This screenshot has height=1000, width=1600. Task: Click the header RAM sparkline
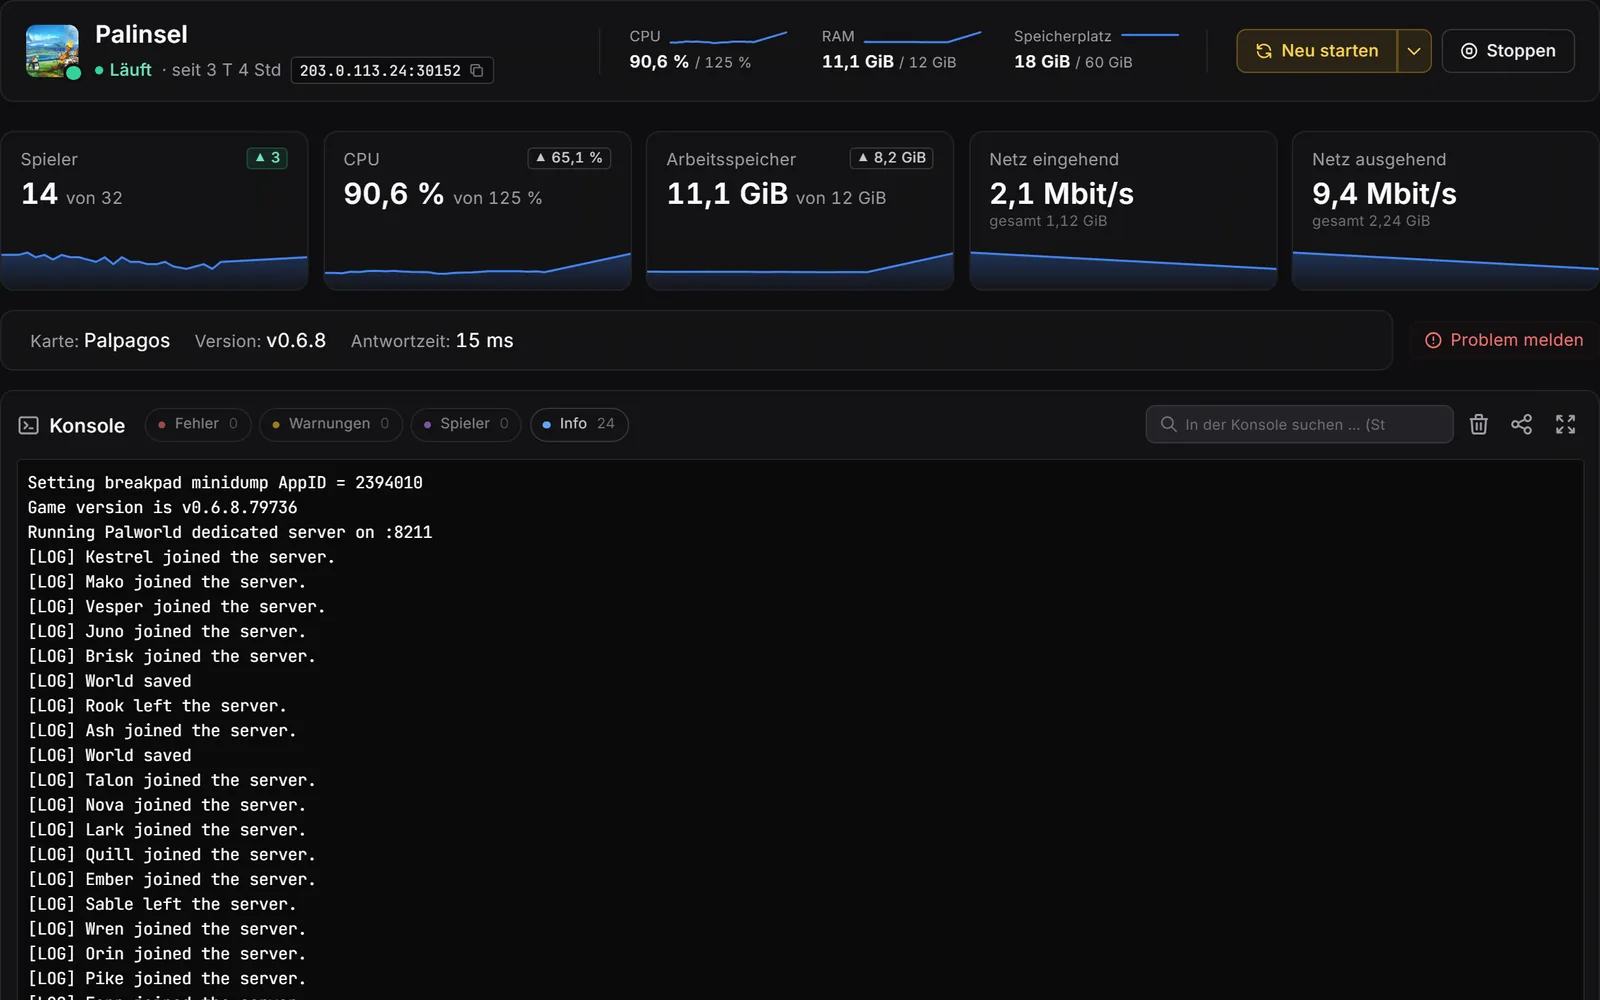pyautogui.click(x=922, y=38)
